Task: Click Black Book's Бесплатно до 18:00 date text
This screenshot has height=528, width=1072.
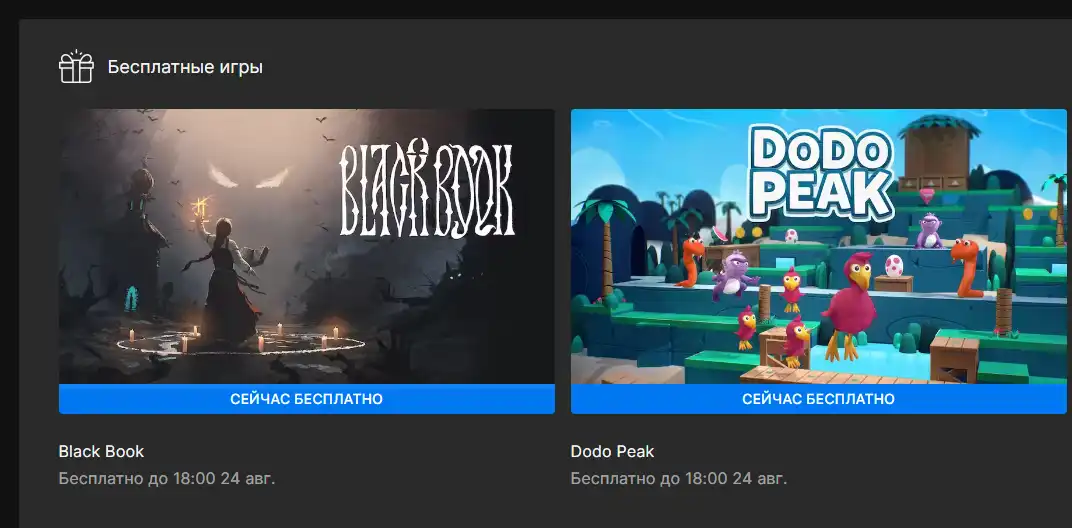Action: [x=167, y=478]
